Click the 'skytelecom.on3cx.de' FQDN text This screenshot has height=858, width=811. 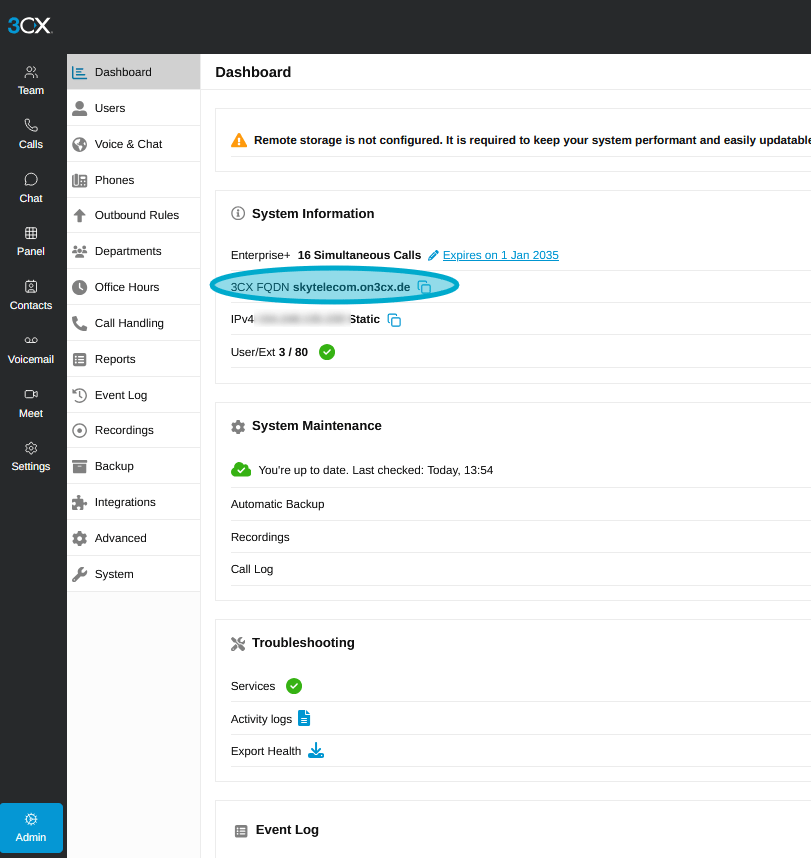pyautogui.click(x=351, y=287)
